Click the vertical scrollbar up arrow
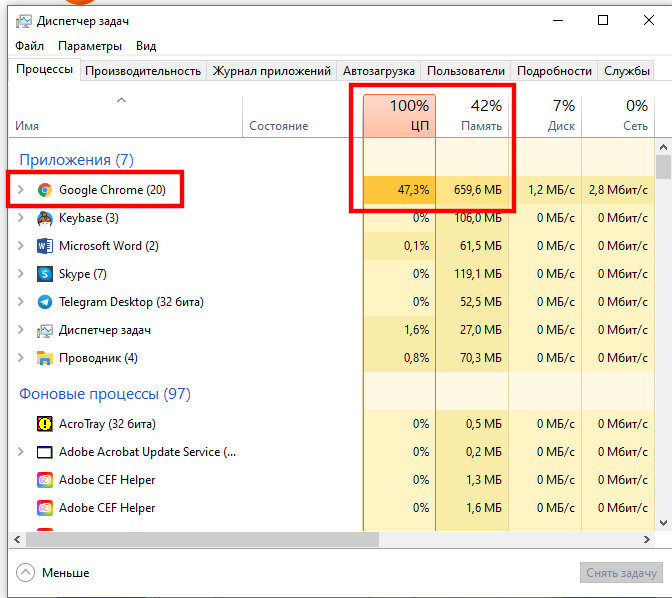672x598 pixels. click(x=663, y=147)
